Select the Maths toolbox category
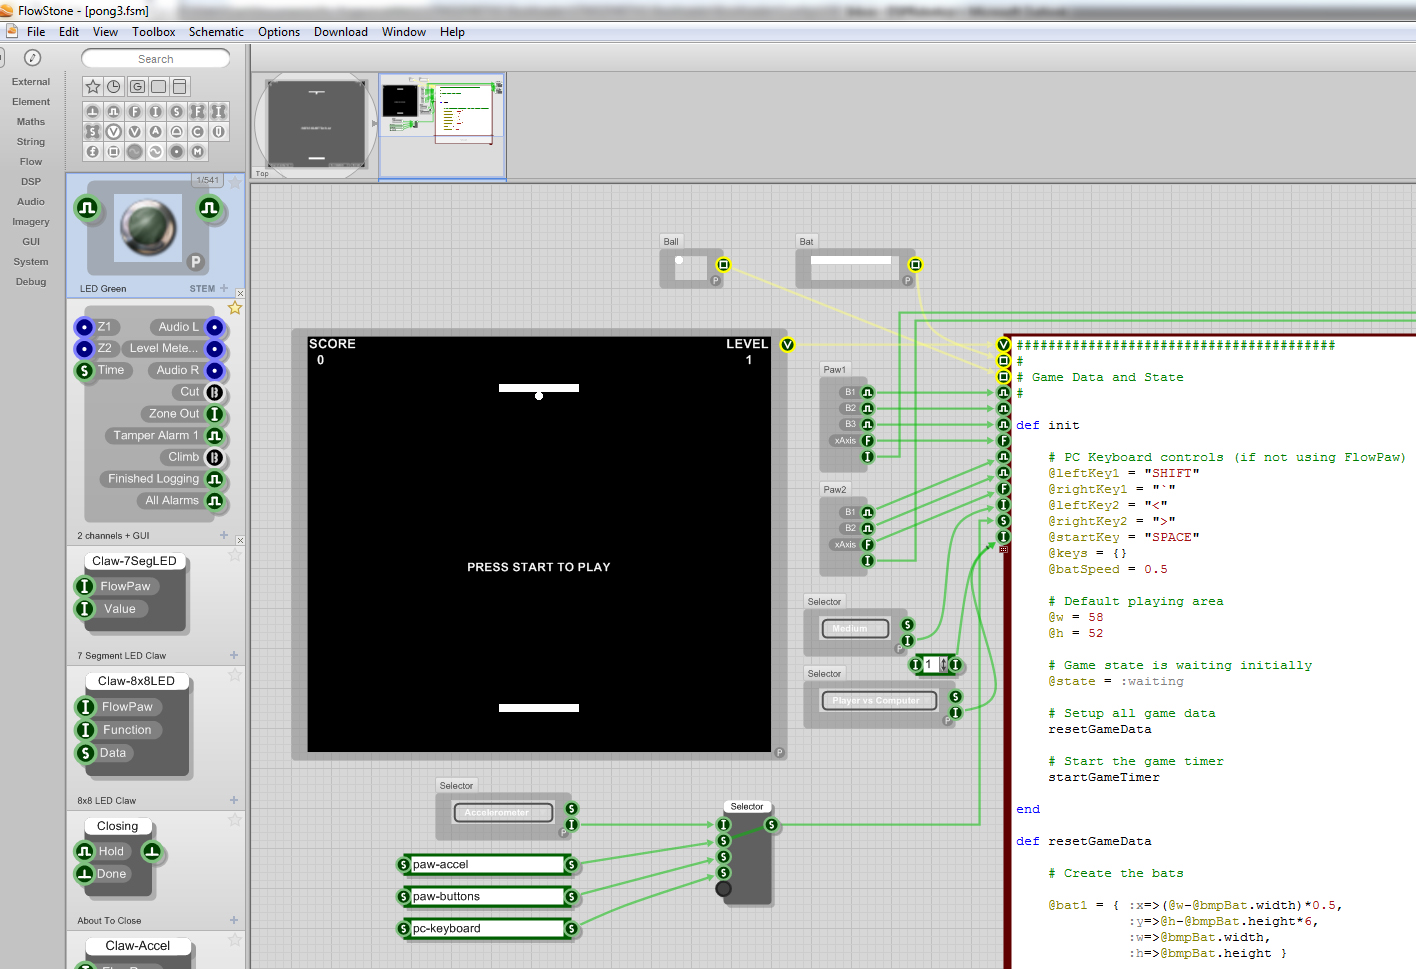 tap(31, 122)
